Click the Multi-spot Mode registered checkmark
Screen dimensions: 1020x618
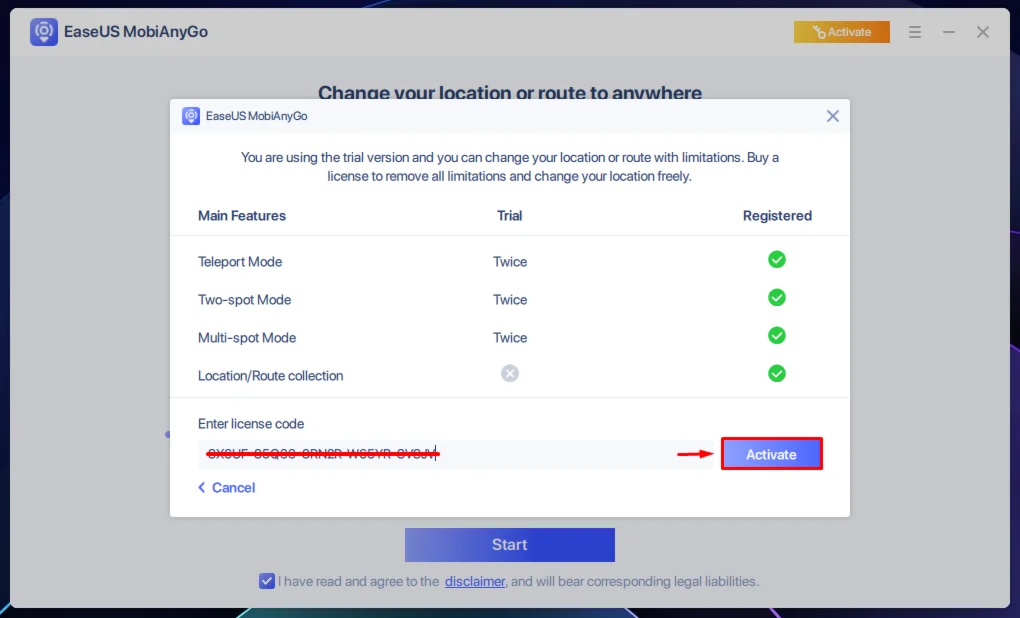pos(777,336)
